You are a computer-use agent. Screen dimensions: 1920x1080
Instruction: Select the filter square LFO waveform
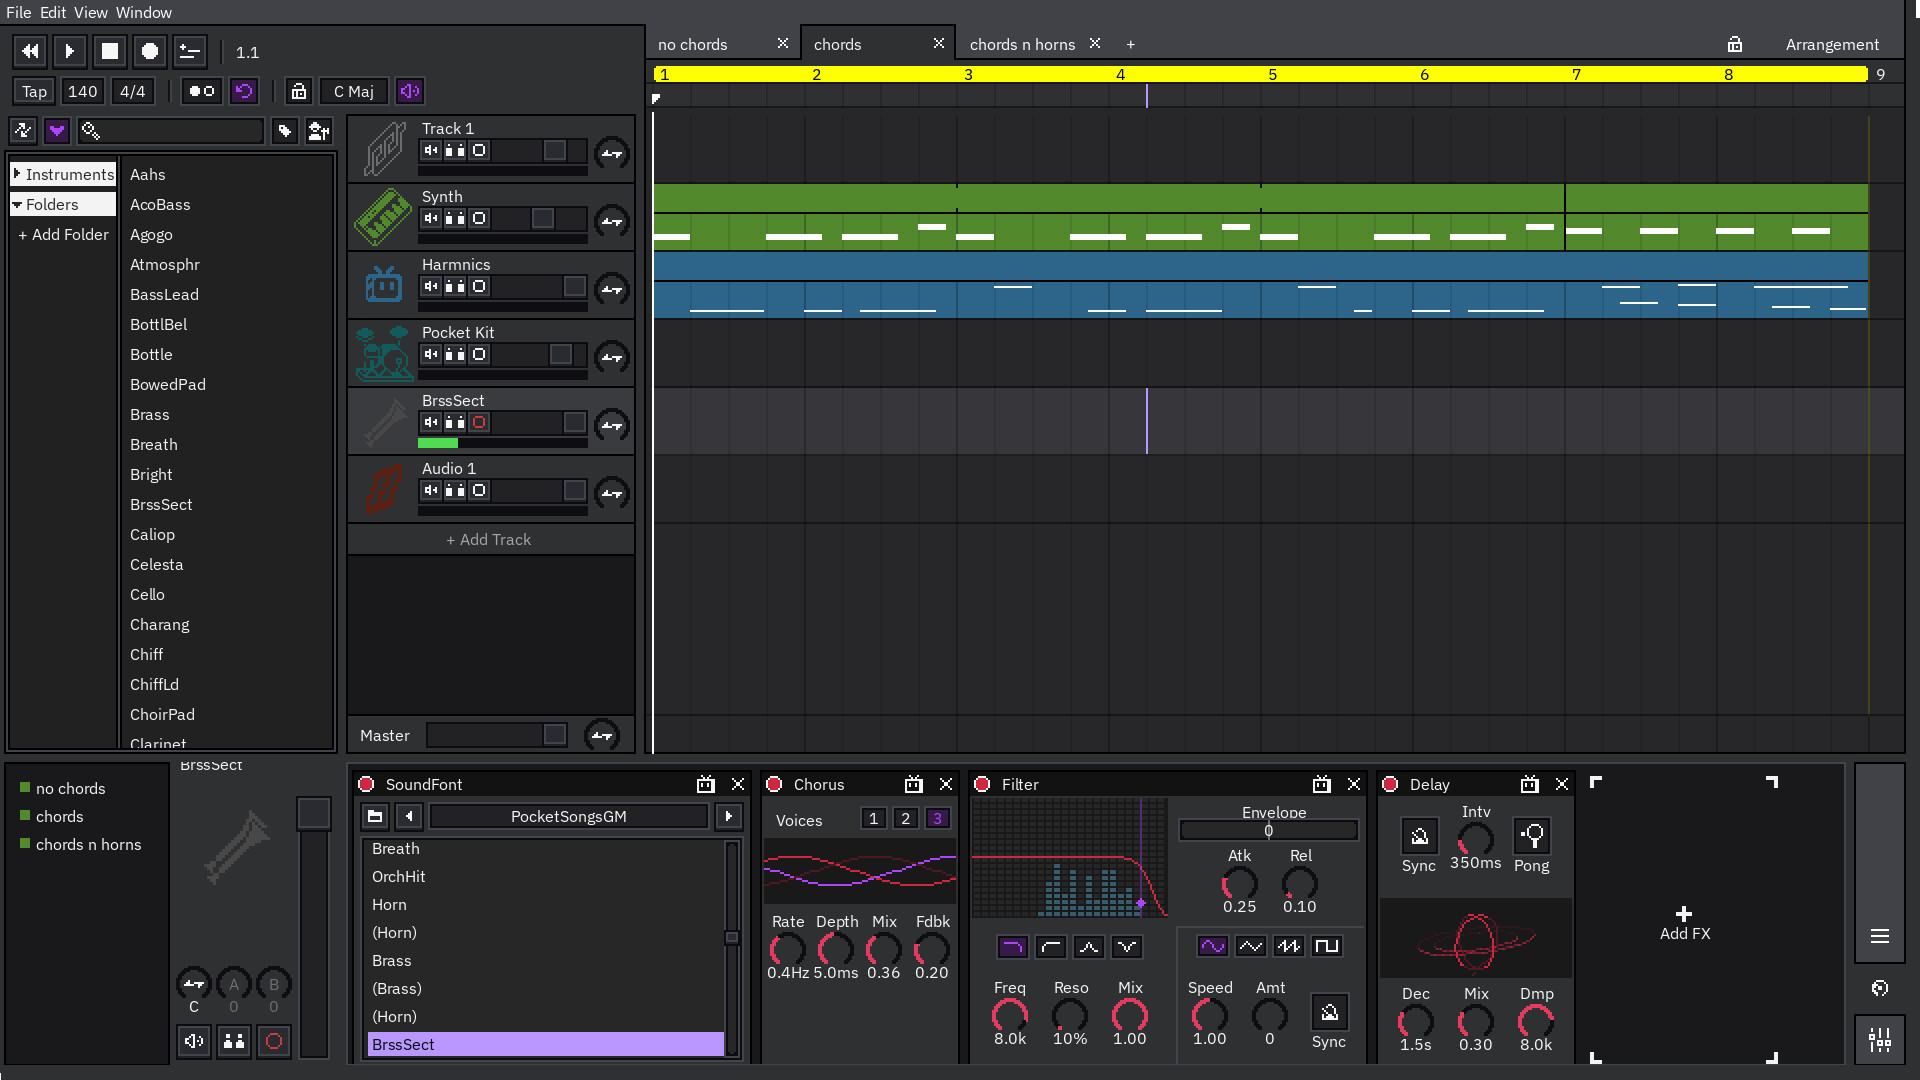(x=1326, y=946)
